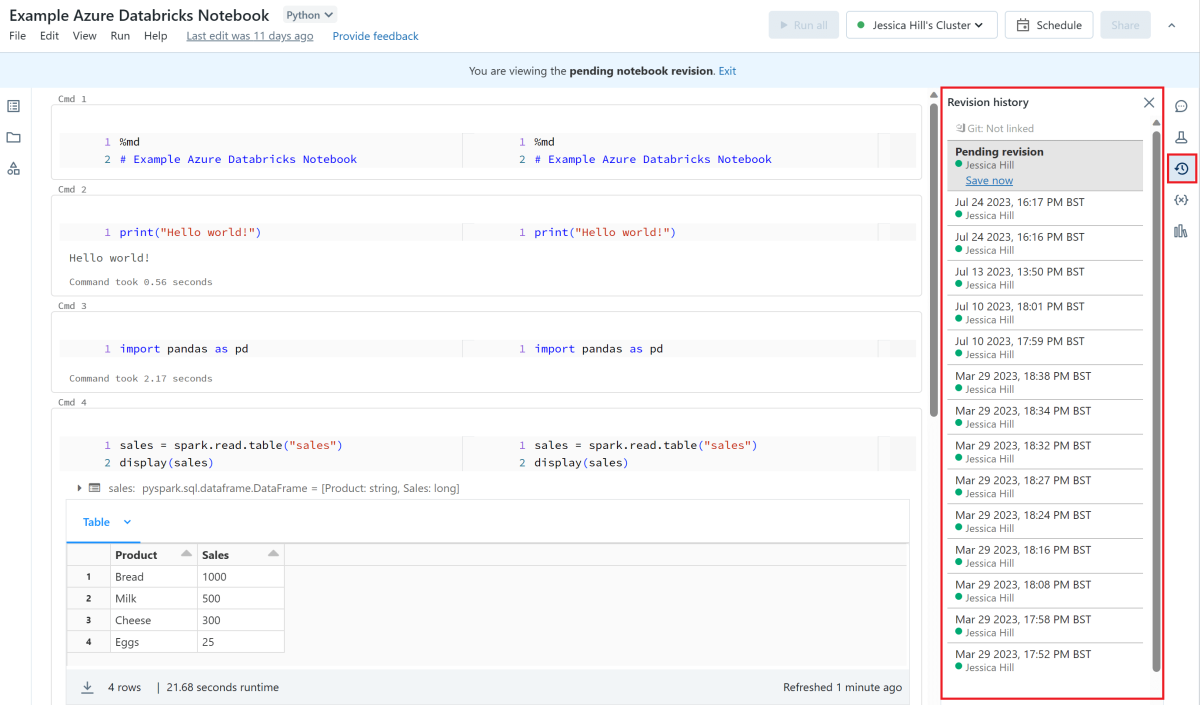Click the Eggs cell in the table

coord(153,643)
